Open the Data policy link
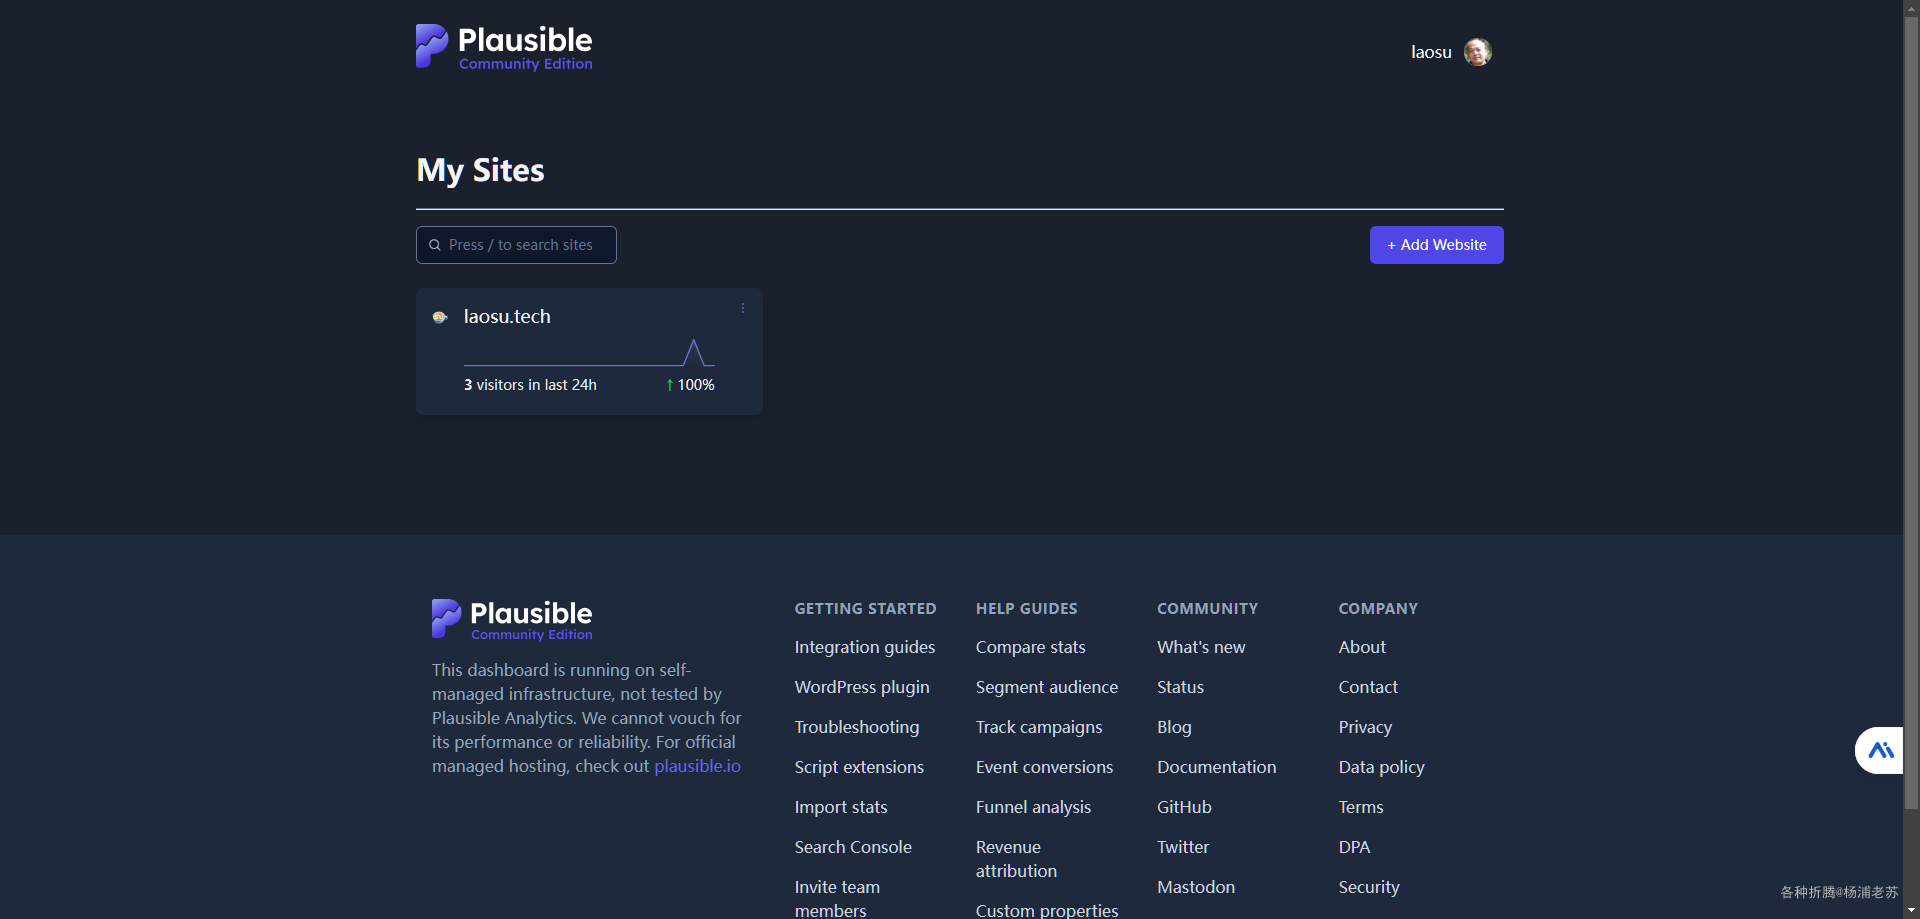Viewport: 1920px width, 919px height. (x=1381, y=767)
